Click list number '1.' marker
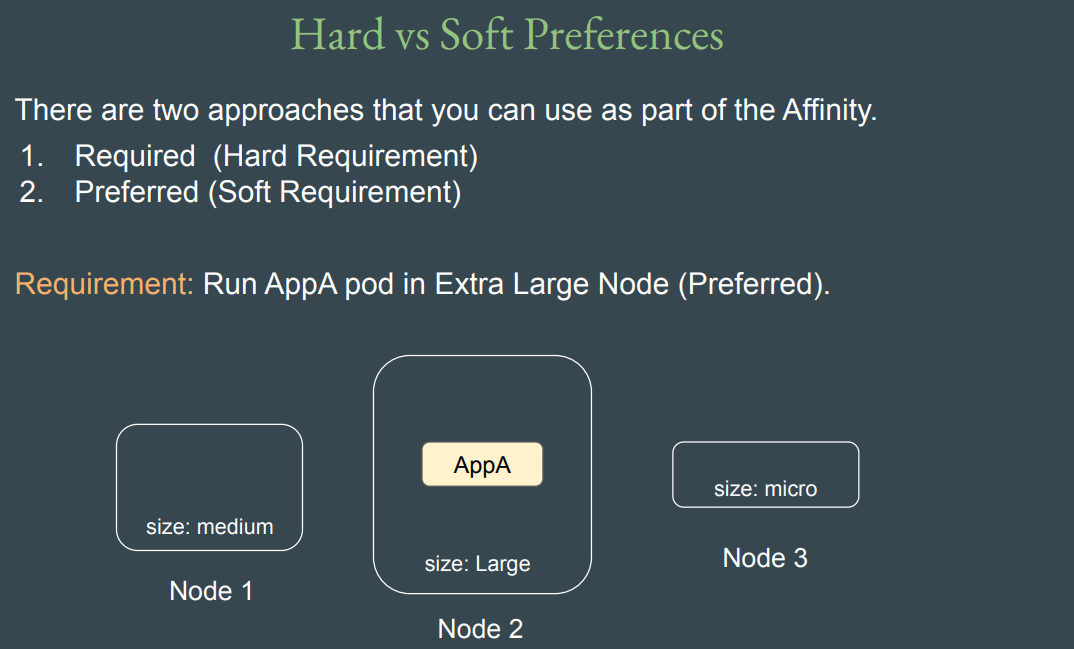This screenshot has width=1074, height=649. coord(33,156)
